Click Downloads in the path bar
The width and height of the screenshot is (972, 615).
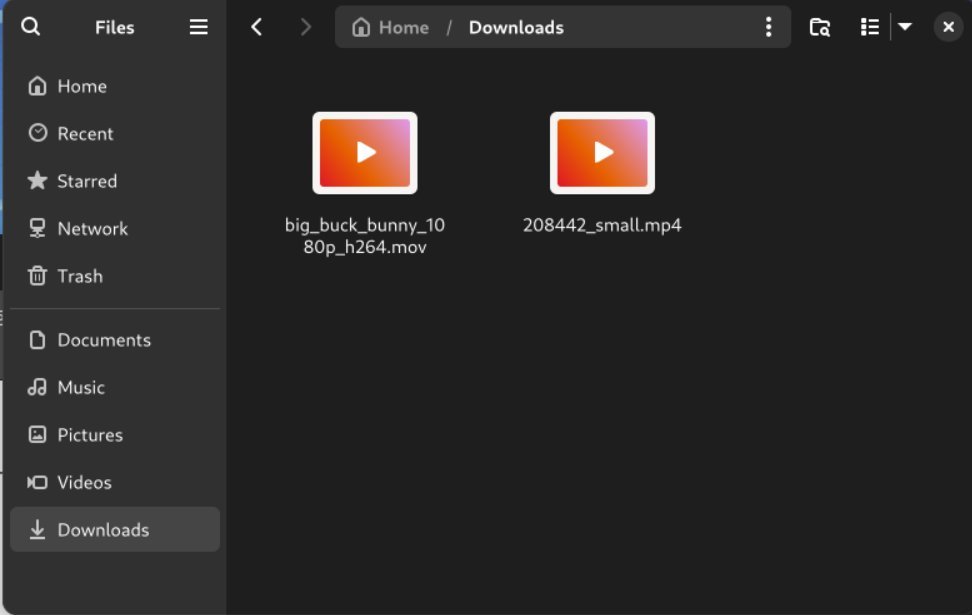coord(516,27)
